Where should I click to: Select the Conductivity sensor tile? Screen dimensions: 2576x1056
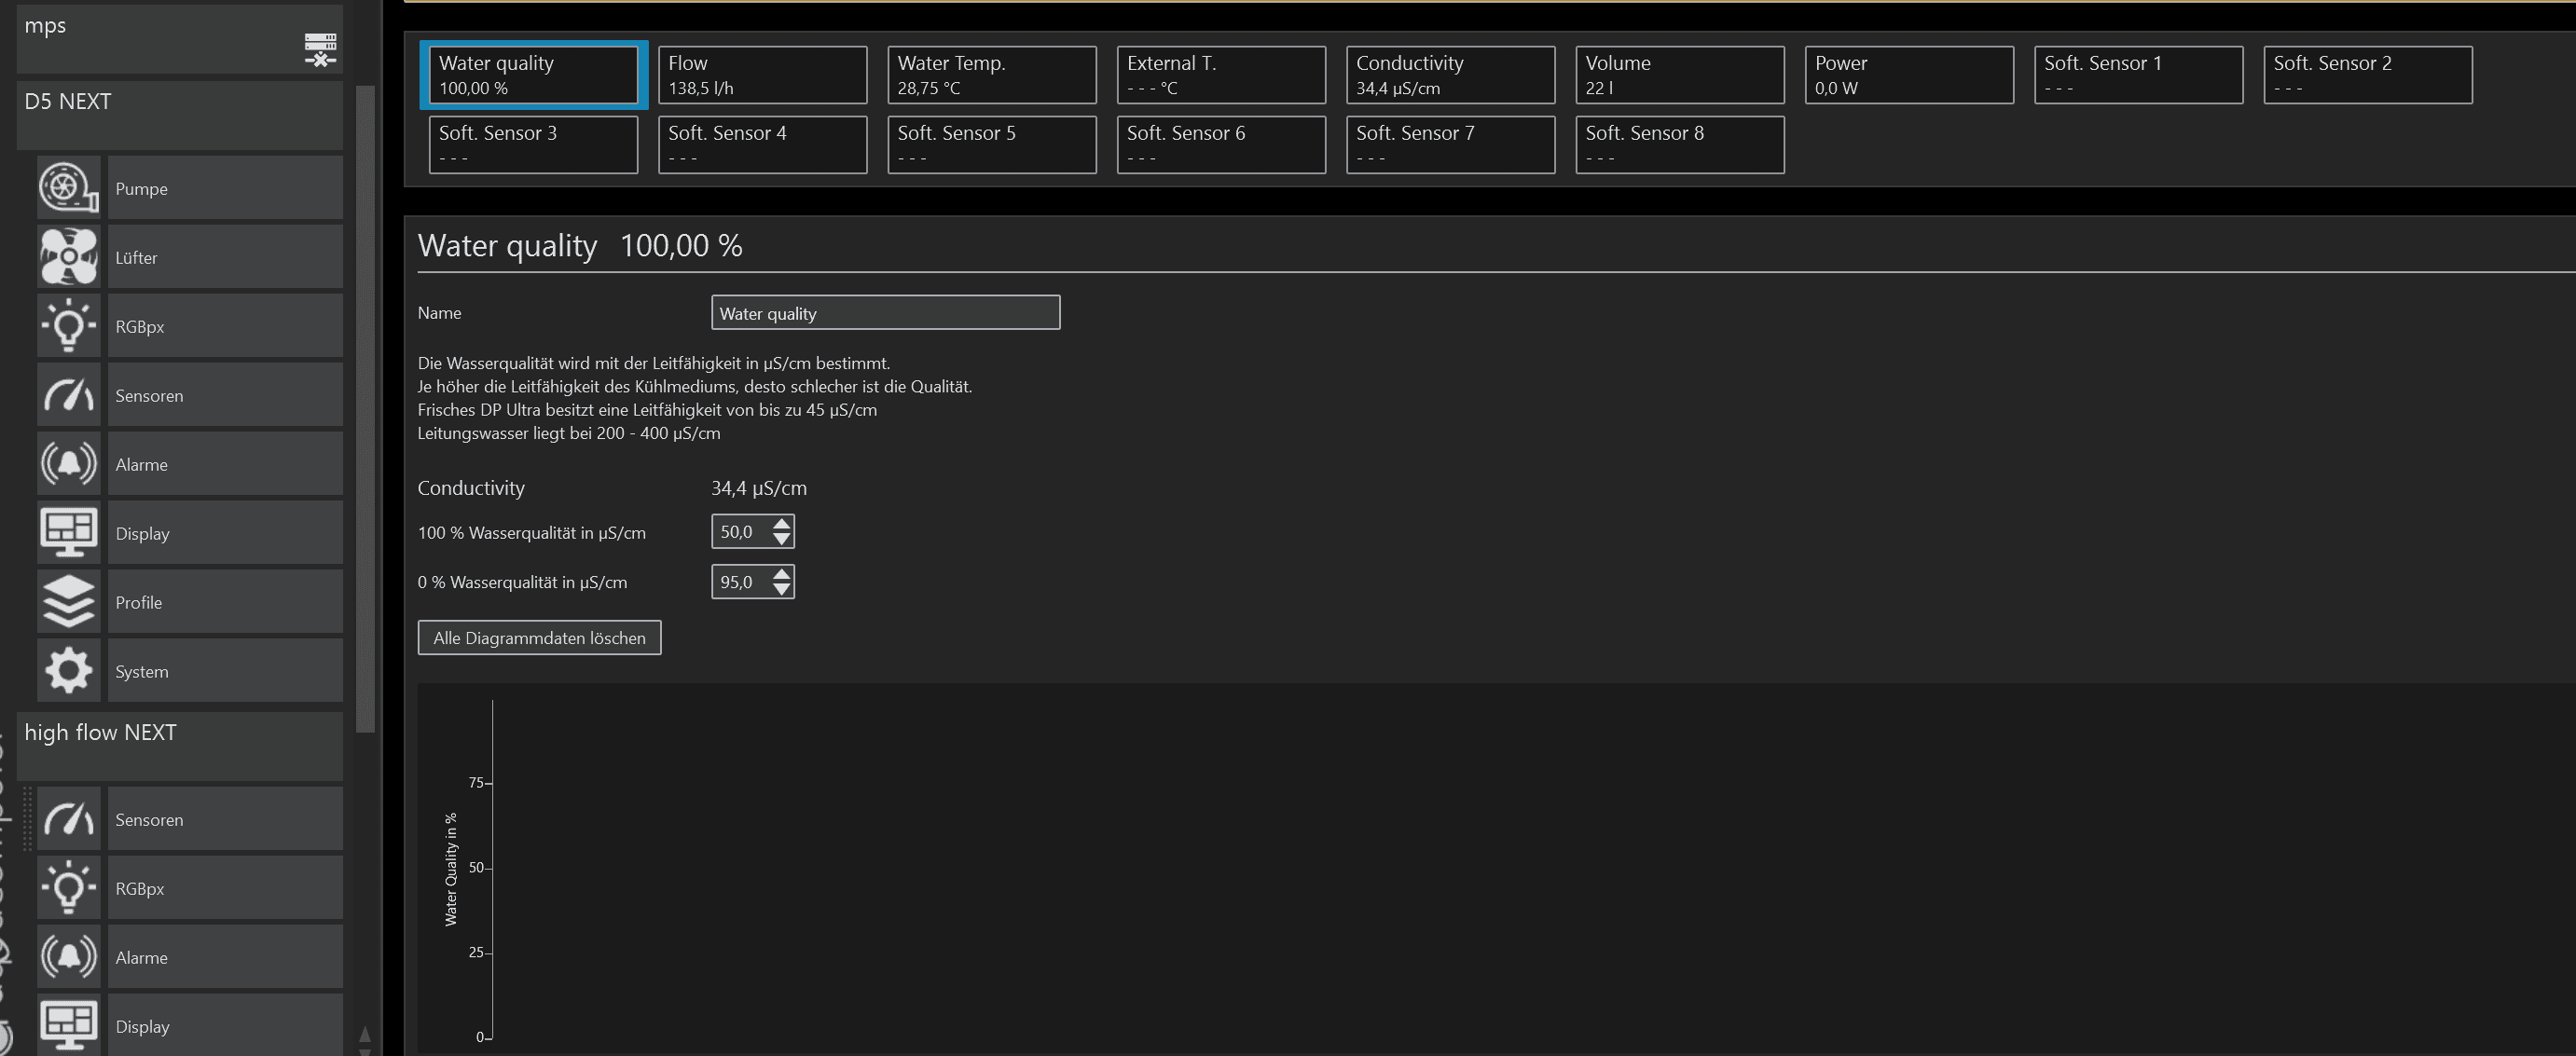pos(1450,75)
